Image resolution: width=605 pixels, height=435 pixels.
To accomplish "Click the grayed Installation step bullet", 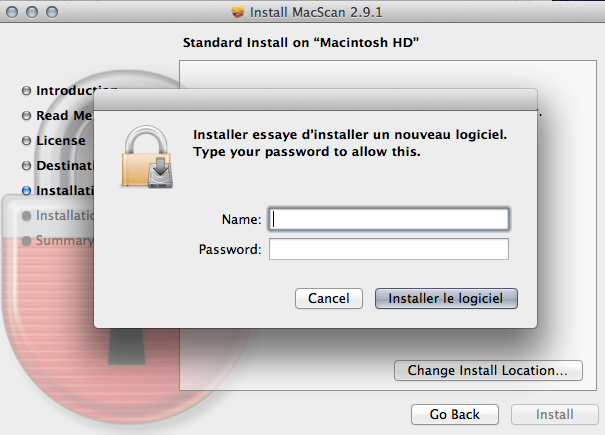I will pyautogui.click(x=26, y=216).
